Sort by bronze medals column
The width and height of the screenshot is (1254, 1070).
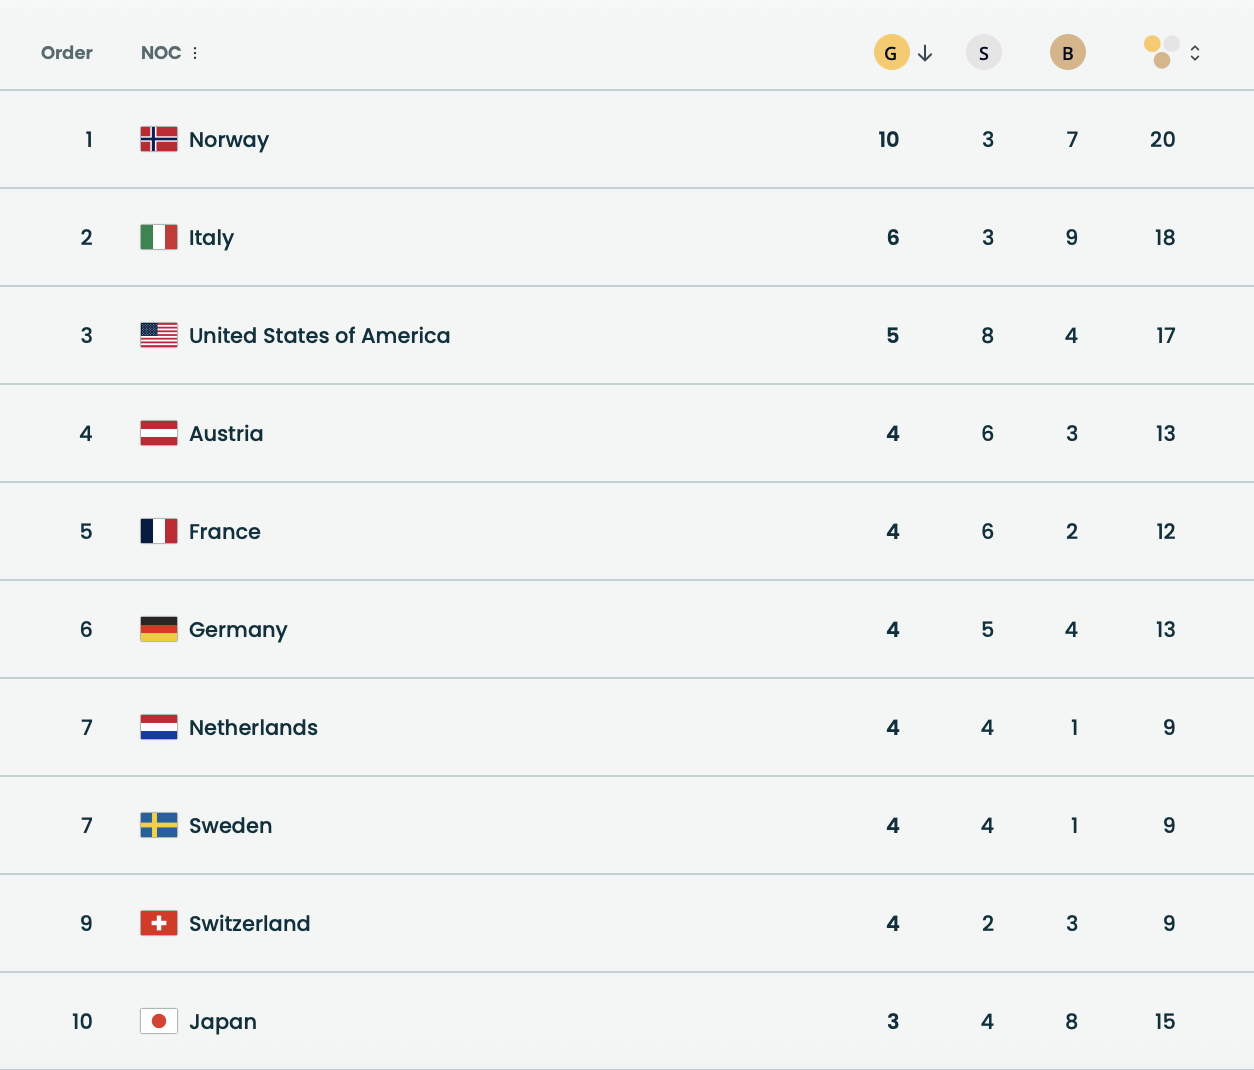coord(1067,53)
